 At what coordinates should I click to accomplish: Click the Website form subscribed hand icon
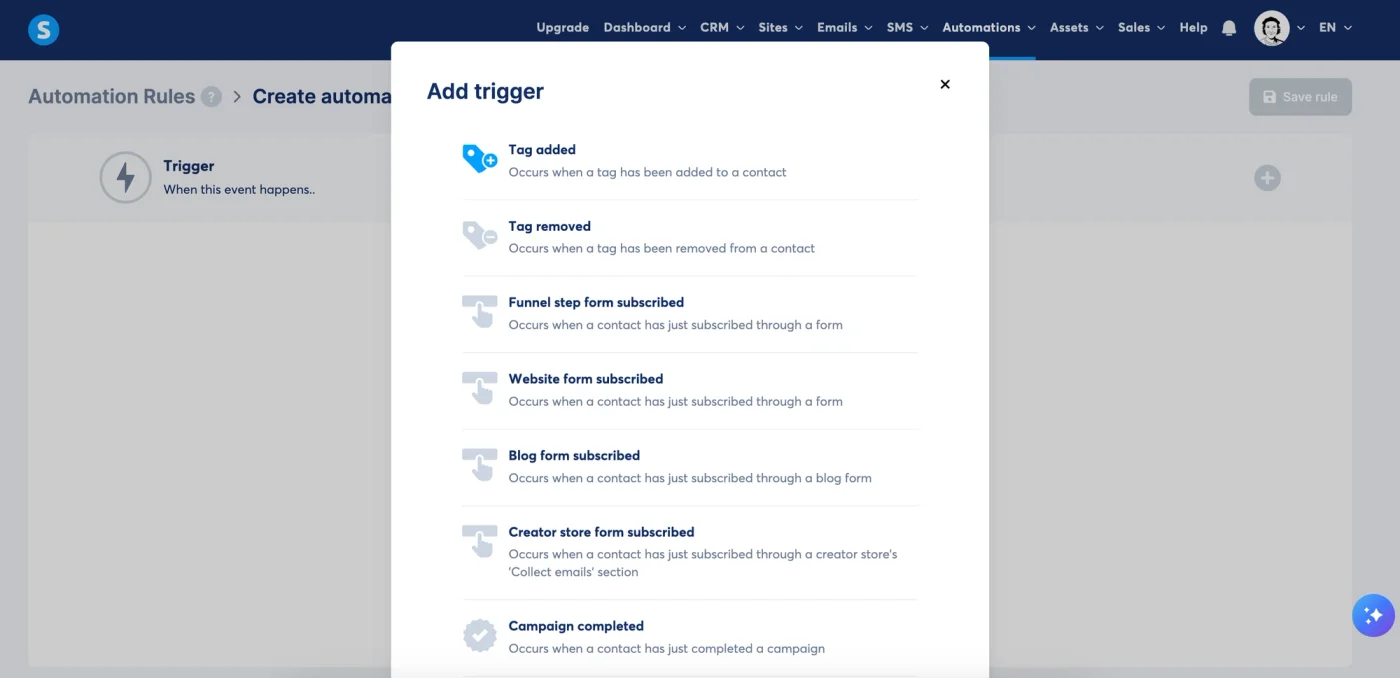[x=479, y=388]
